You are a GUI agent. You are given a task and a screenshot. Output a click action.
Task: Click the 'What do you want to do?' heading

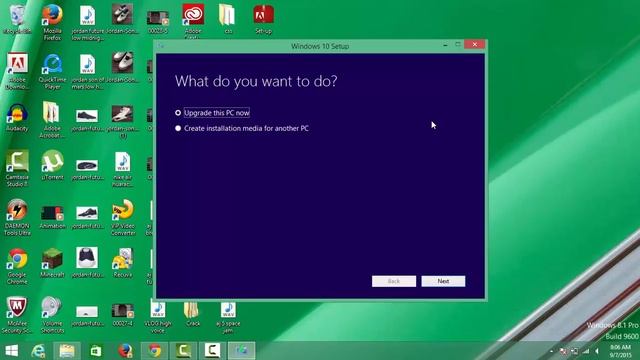pos(256,81)
